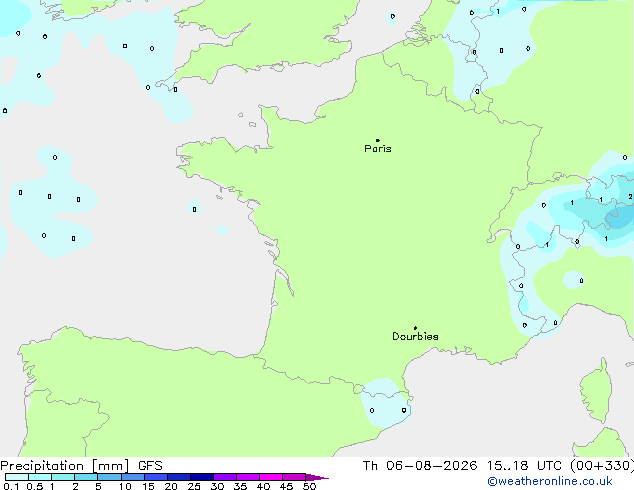Pick the 30–35 mm legend color swatch
This screenshot has height=490, width=634.
pyautogui.click(x=225, y=477)
